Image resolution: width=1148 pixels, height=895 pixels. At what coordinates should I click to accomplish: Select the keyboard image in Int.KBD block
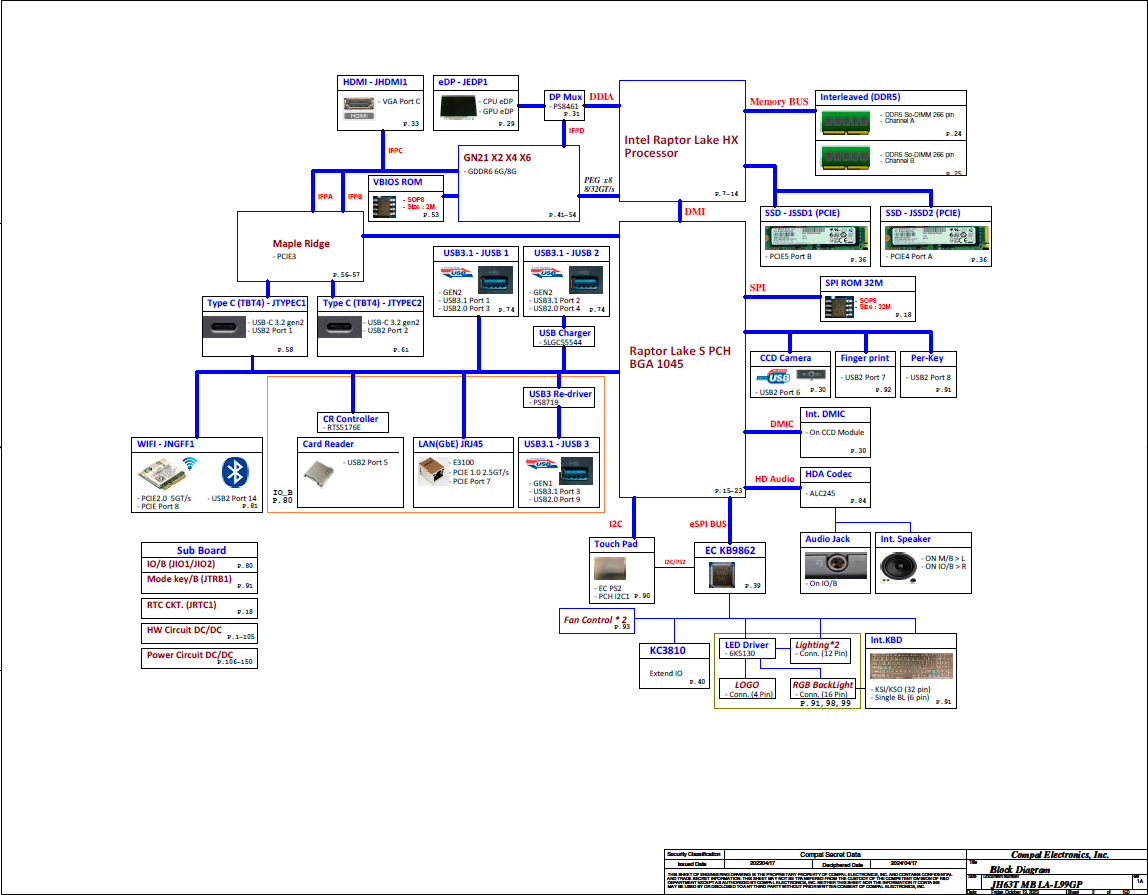[912, 666]
